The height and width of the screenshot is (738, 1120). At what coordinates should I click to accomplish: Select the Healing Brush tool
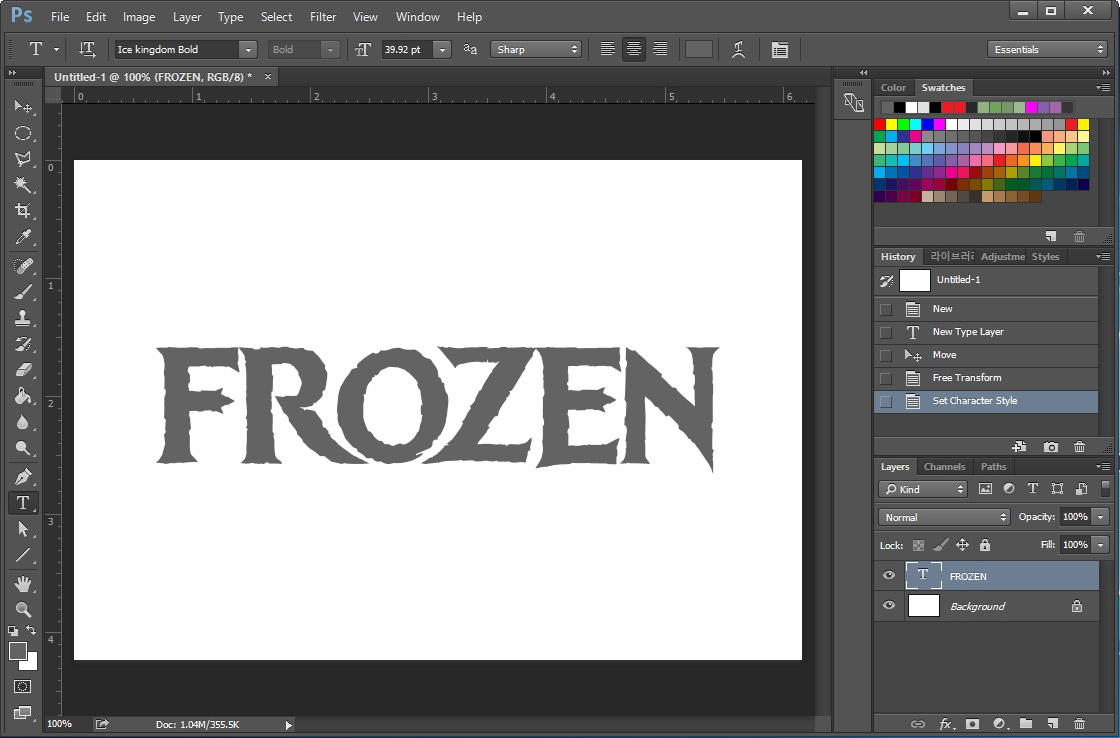click(x=23, y=266)
